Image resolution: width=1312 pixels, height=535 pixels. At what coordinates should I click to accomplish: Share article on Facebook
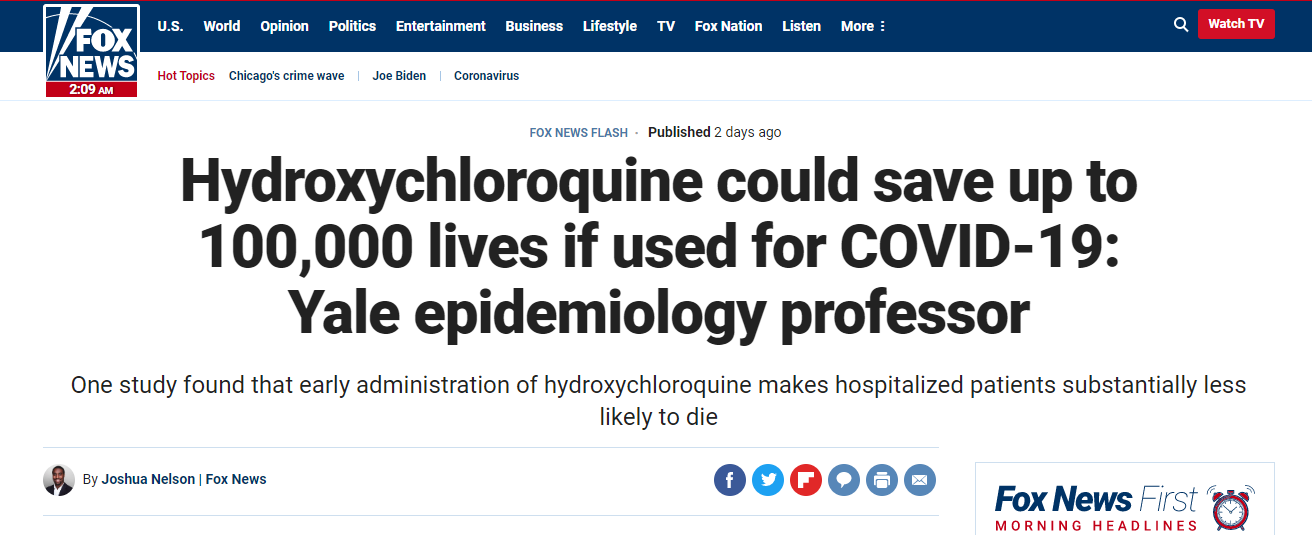[x=730, y=480]
